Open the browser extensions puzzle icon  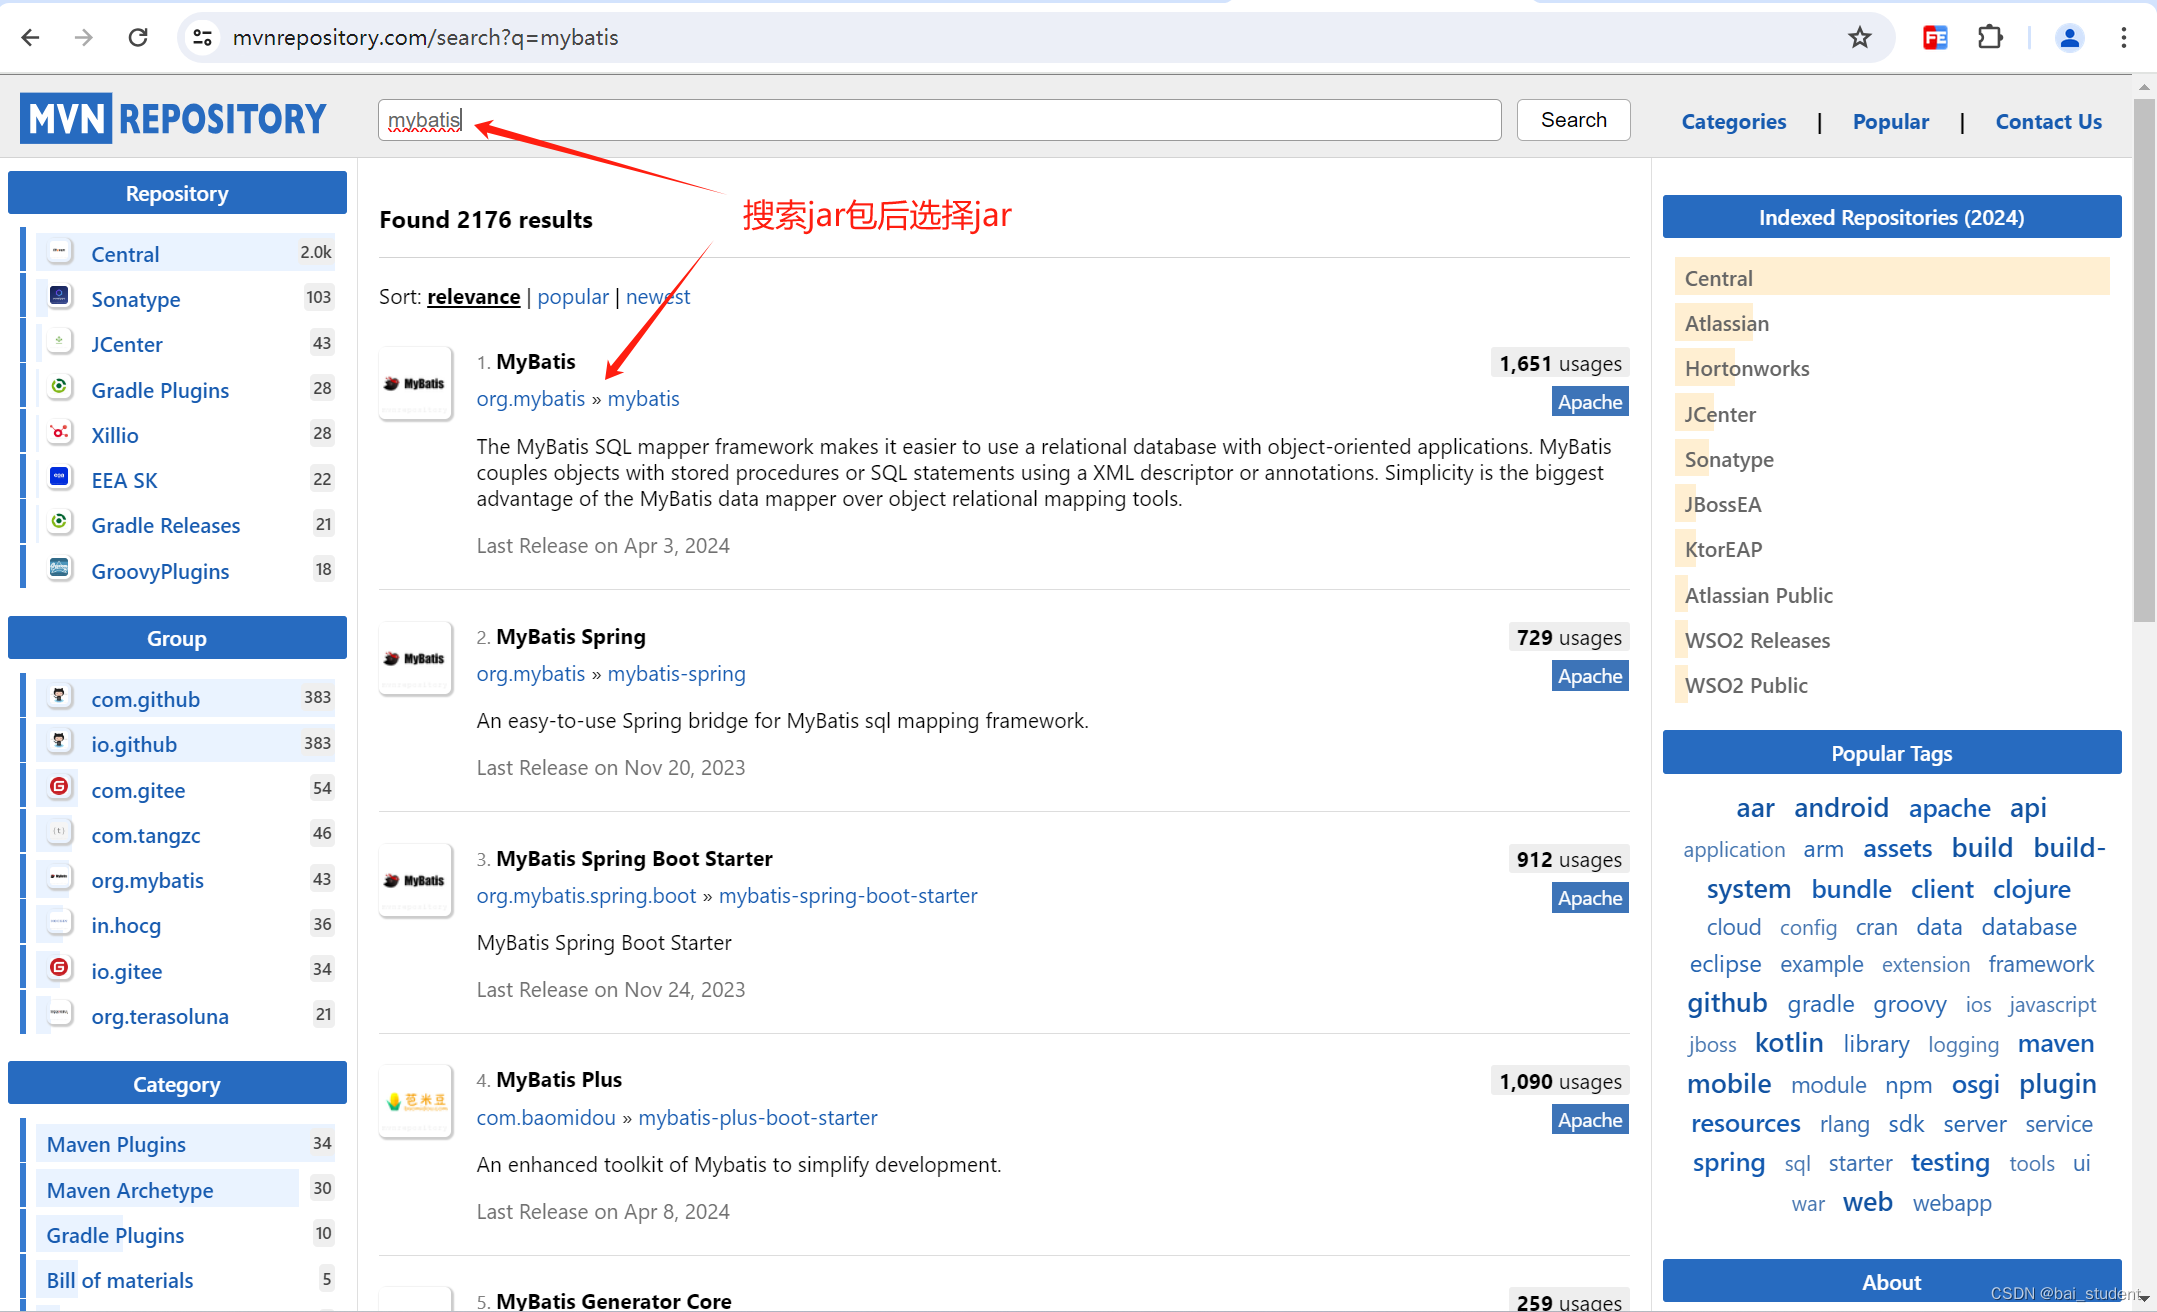[x=1990, y=38]
